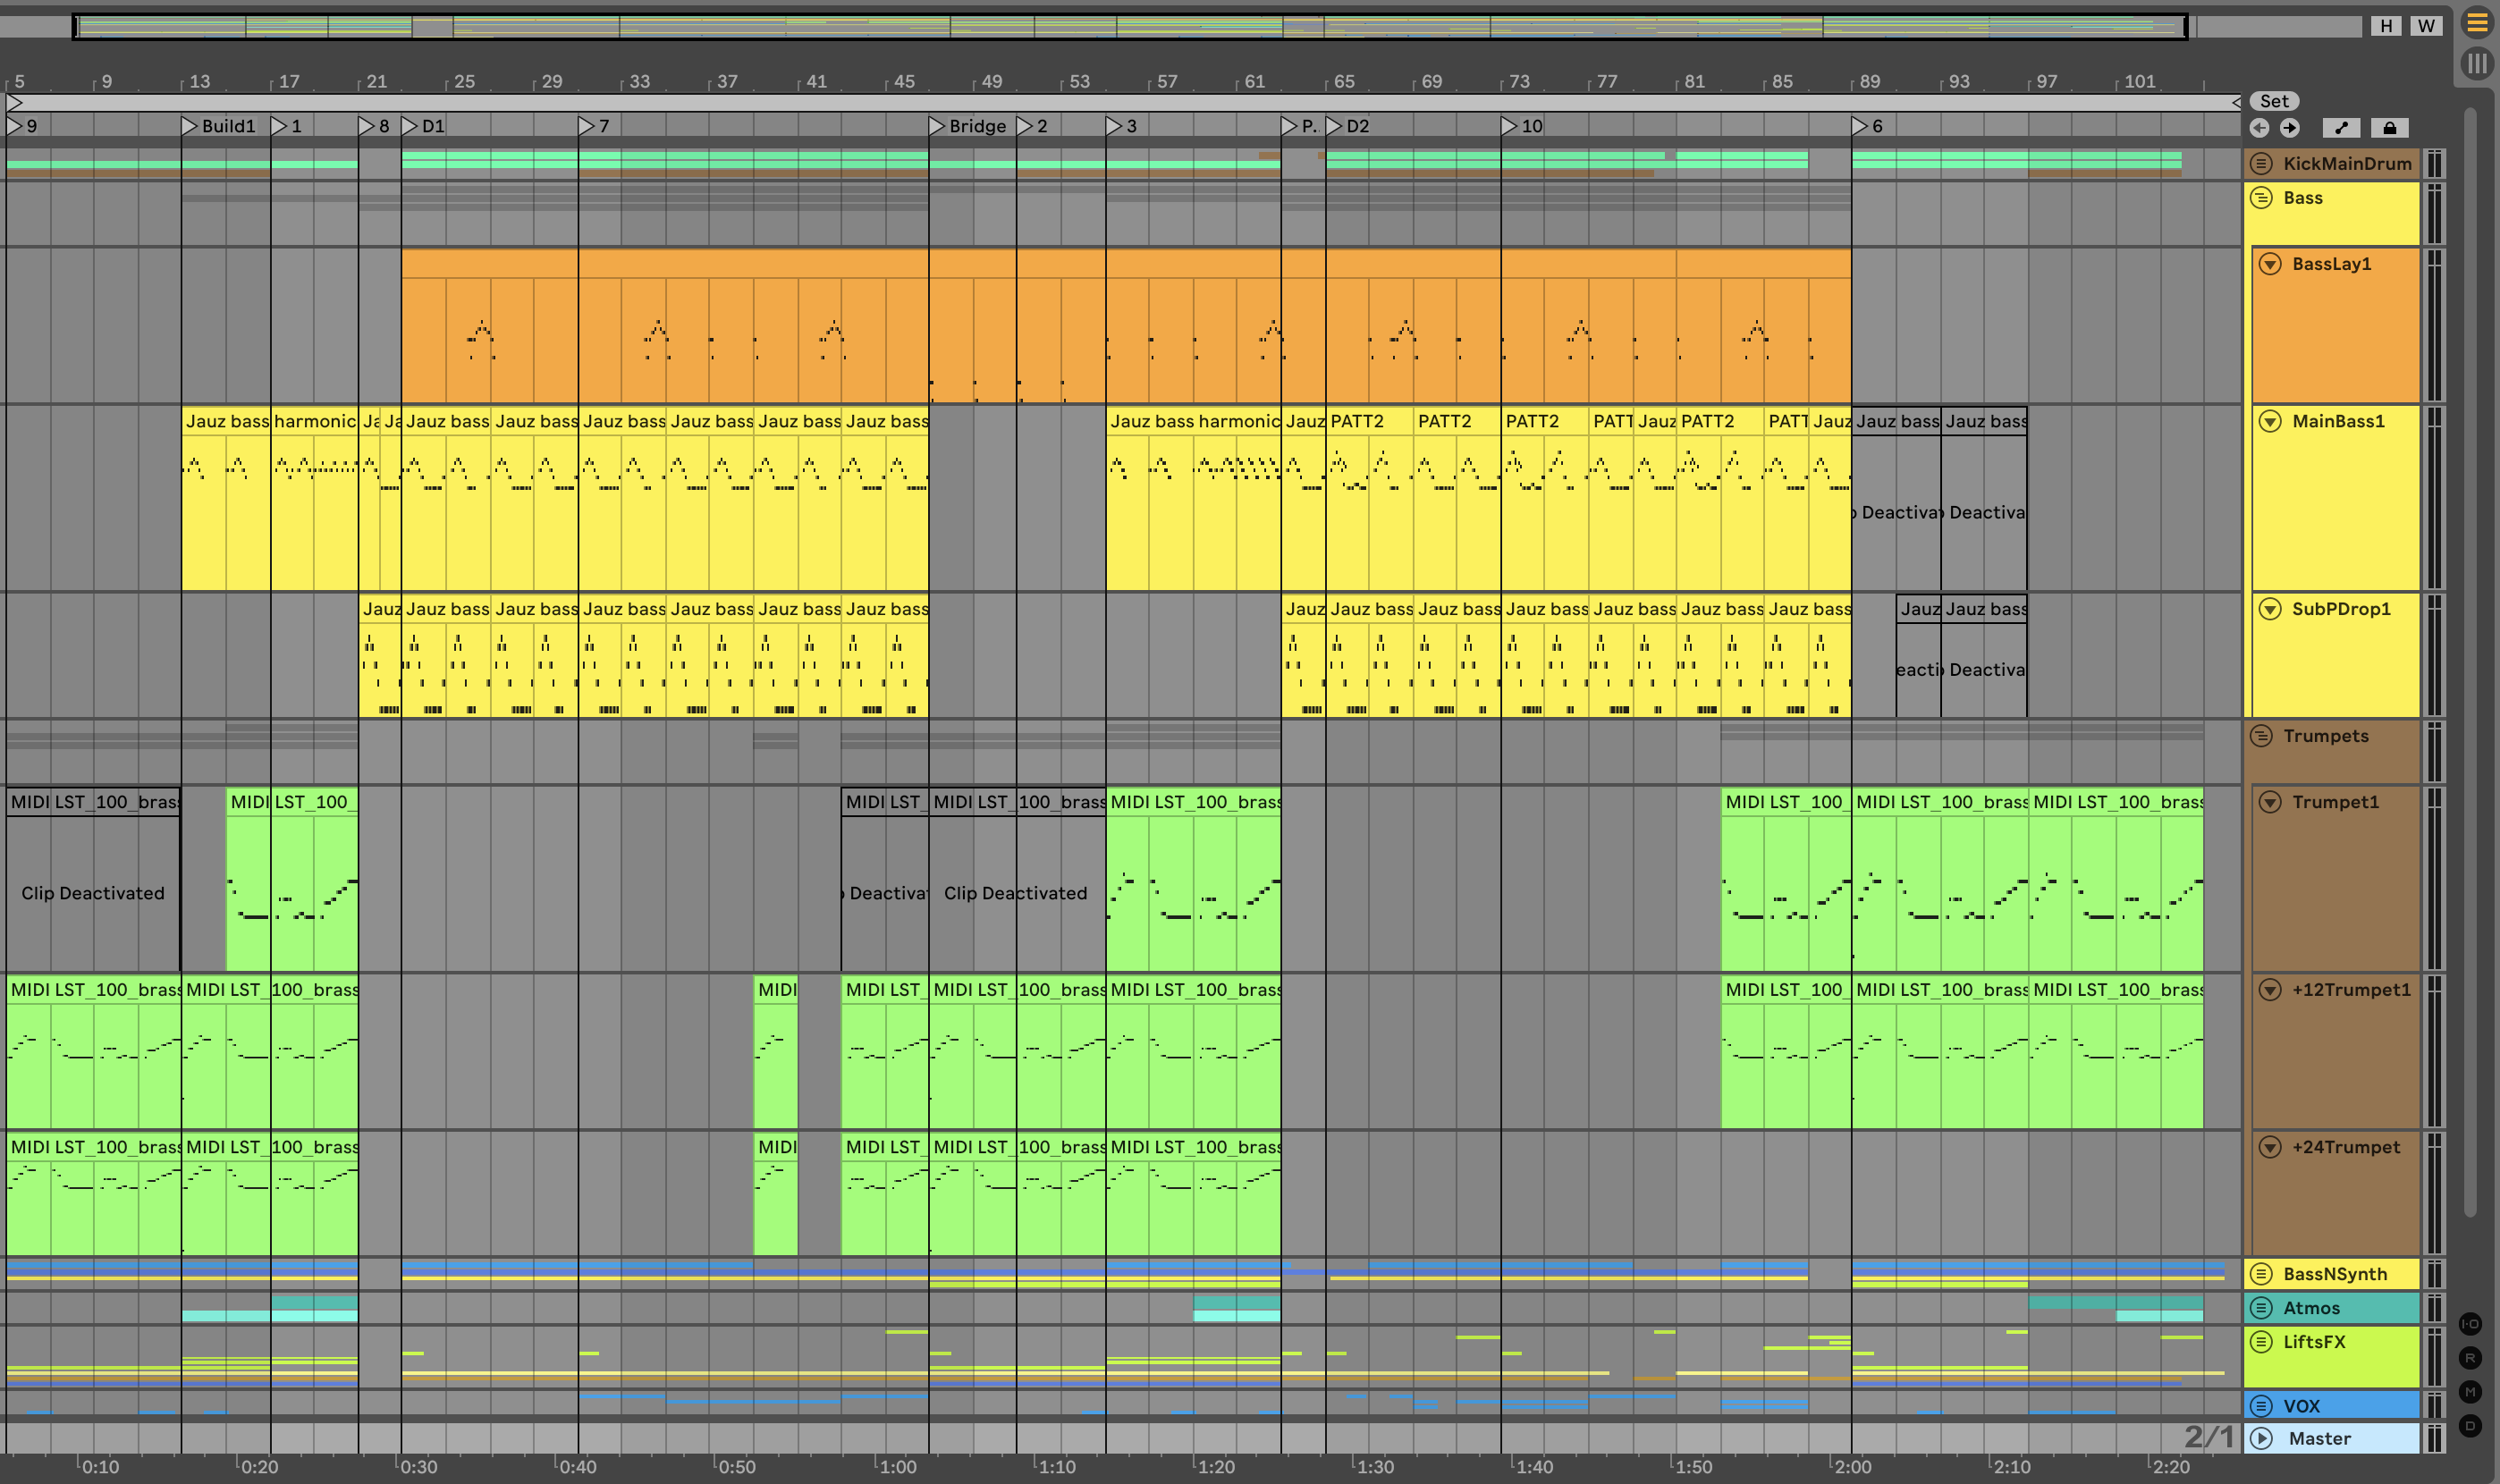Viewport: 2500px width, 1484px height.
Task: Show the In/Out section via I-O button
Action: pos(2470,1324)
